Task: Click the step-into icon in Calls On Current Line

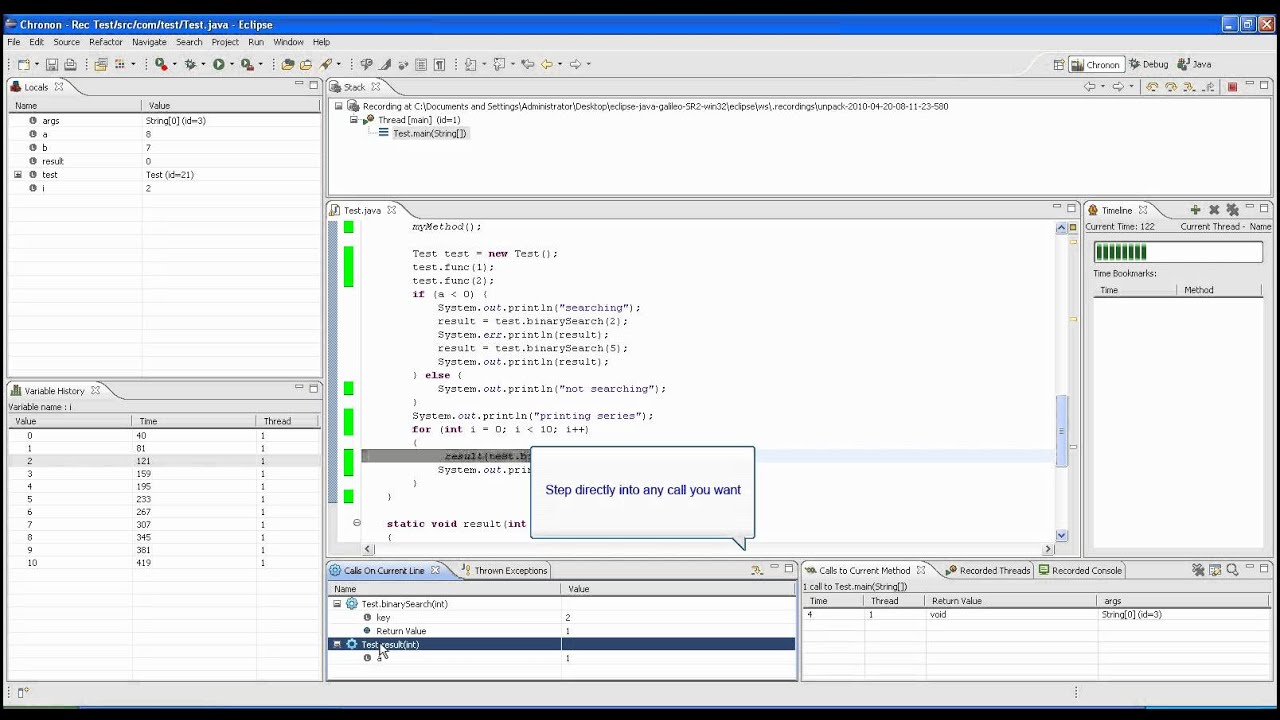Action: pyautogui.click(x=757, y=570)
